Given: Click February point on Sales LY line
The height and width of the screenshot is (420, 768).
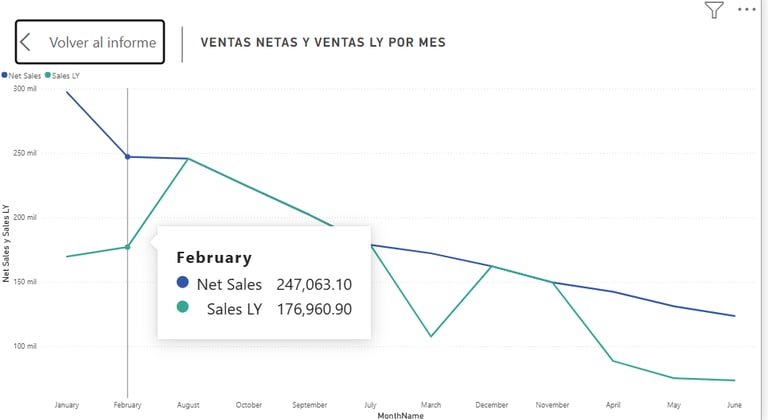Looking at the screenshot, I should pos(127,247).
